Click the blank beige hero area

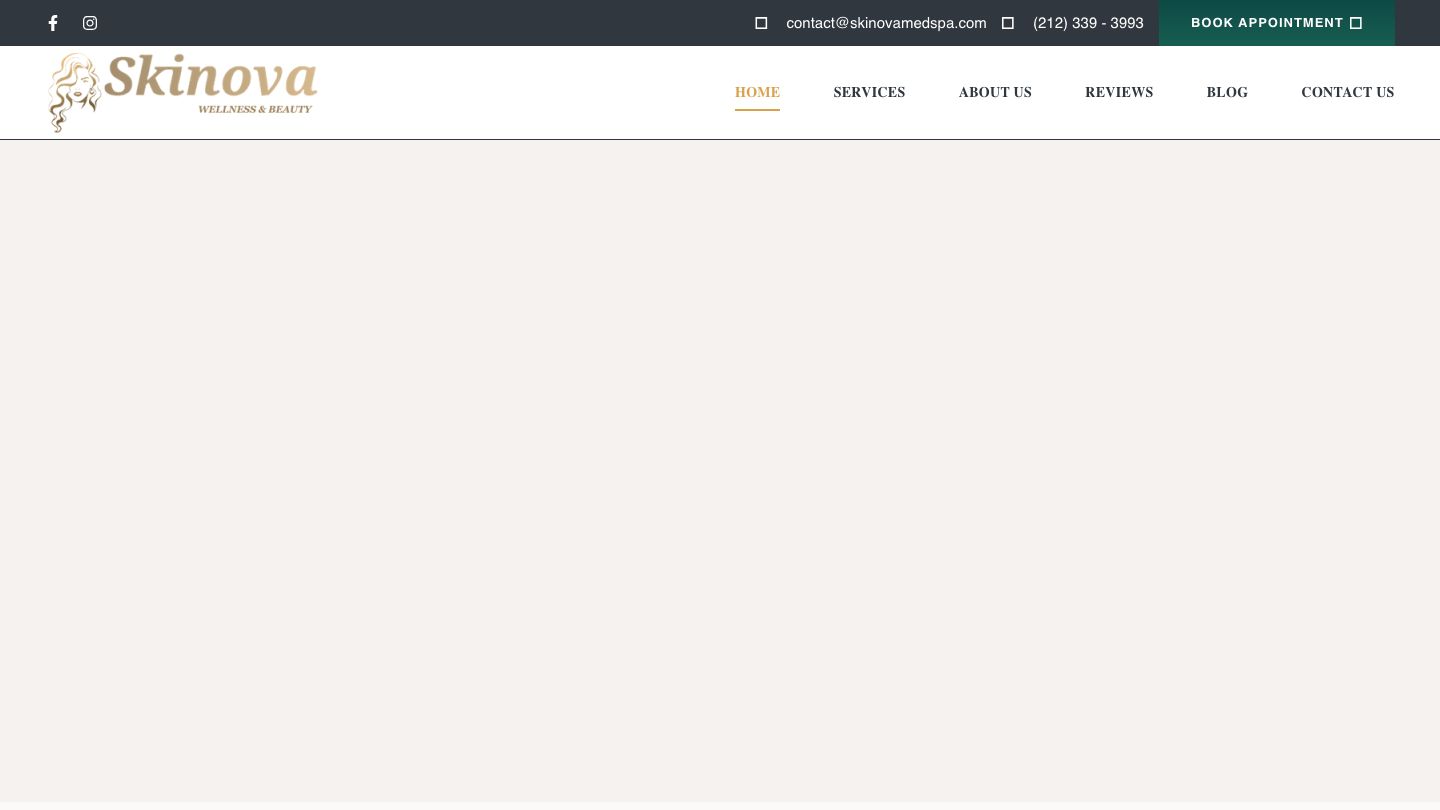coord(720,470)
